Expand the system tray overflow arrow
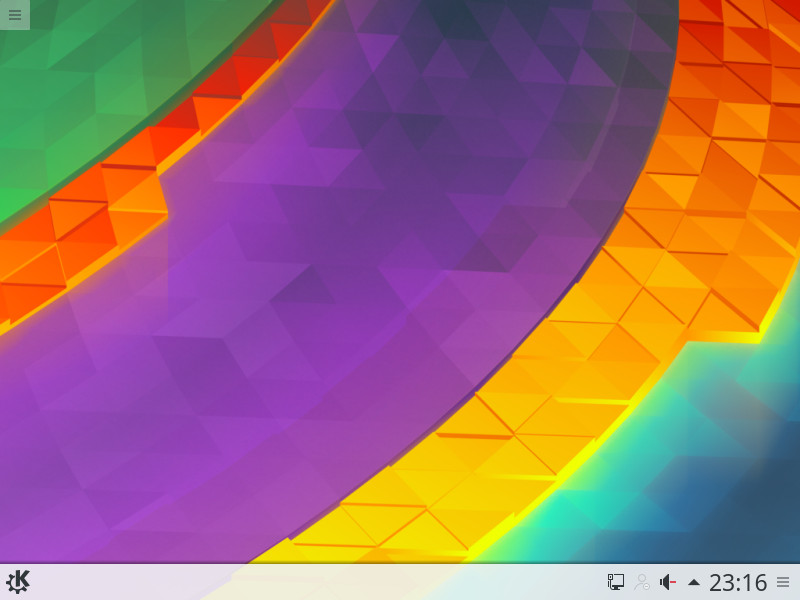 click(692, 581)
